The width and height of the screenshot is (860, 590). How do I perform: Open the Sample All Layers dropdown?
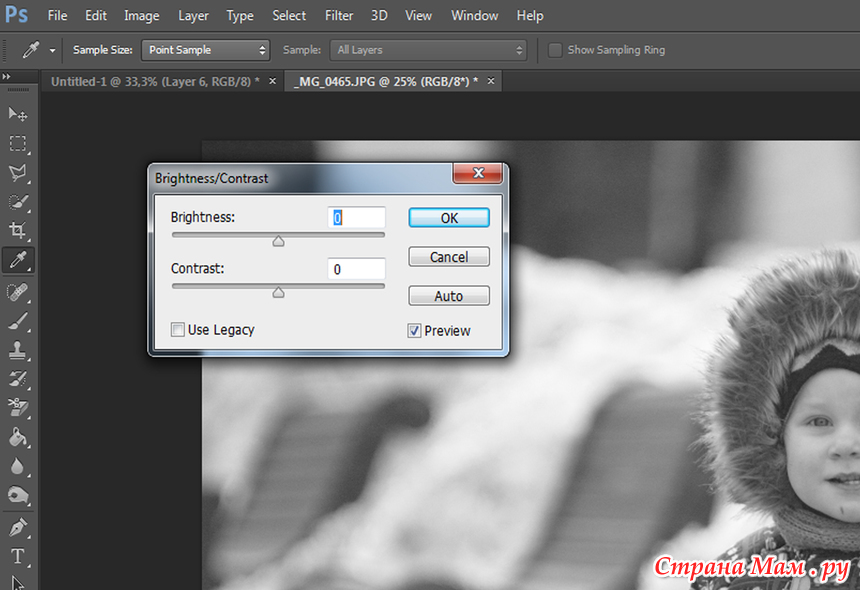[x=428, y=50]
